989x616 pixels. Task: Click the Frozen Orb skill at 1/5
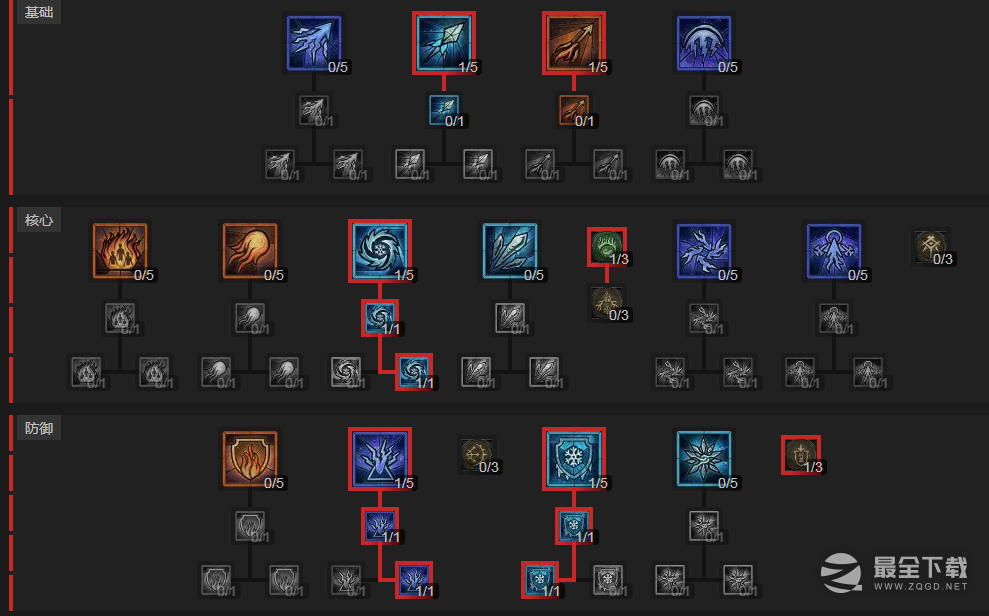pyautogui.click(x=380, y=250)
